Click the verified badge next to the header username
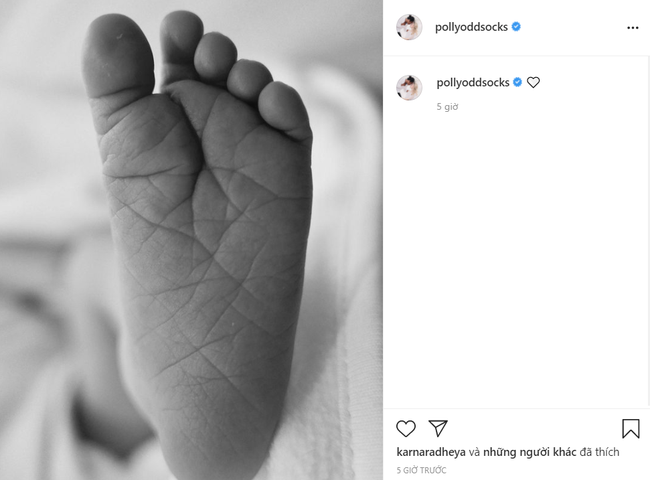 [x=516, y=27]
